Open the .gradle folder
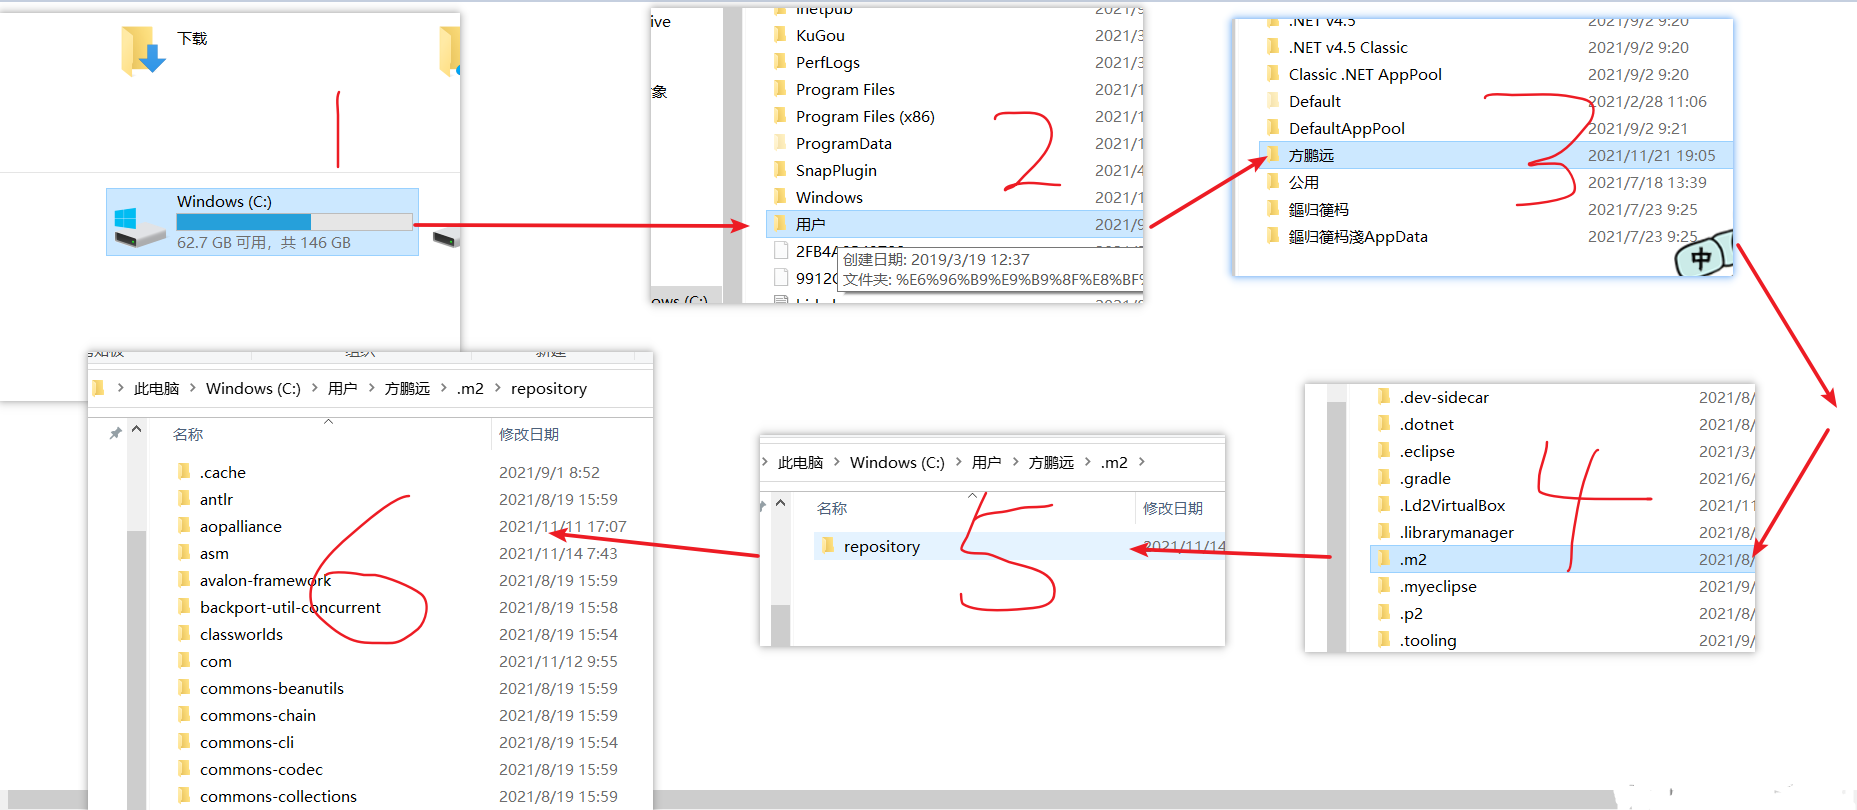1857x810 pixels. click(x=1424, y=479)
